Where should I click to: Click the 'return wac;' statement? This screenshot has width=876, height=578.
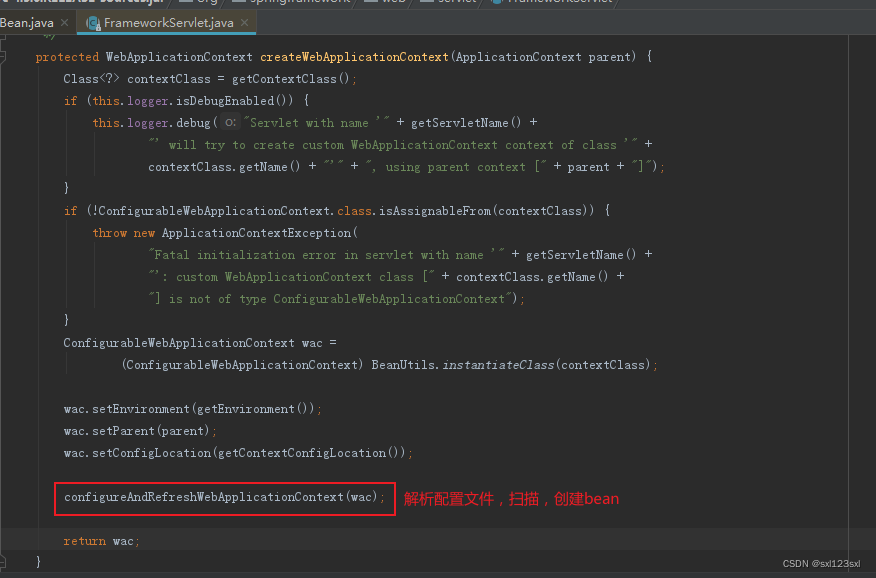click(x=102, y=541)
